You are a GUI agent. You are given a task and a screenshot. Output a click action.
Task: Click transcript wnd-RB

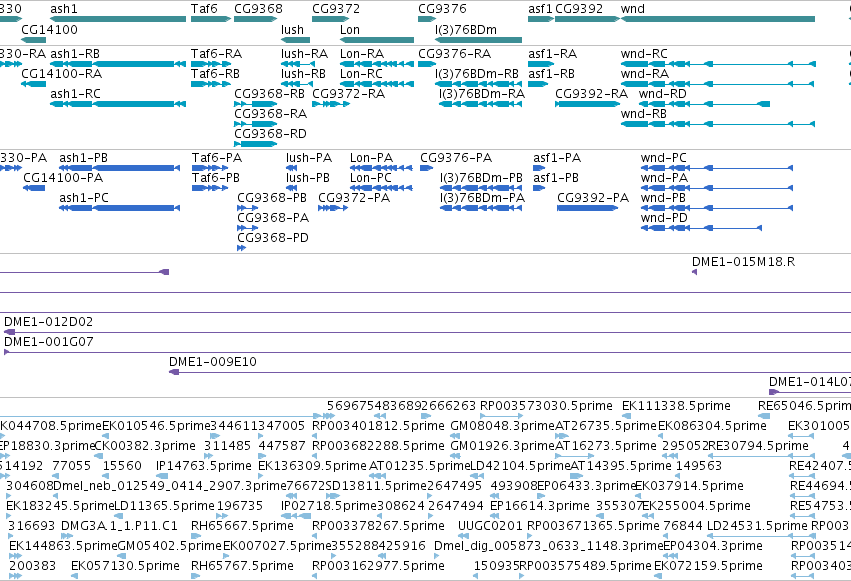click(718, 124)
